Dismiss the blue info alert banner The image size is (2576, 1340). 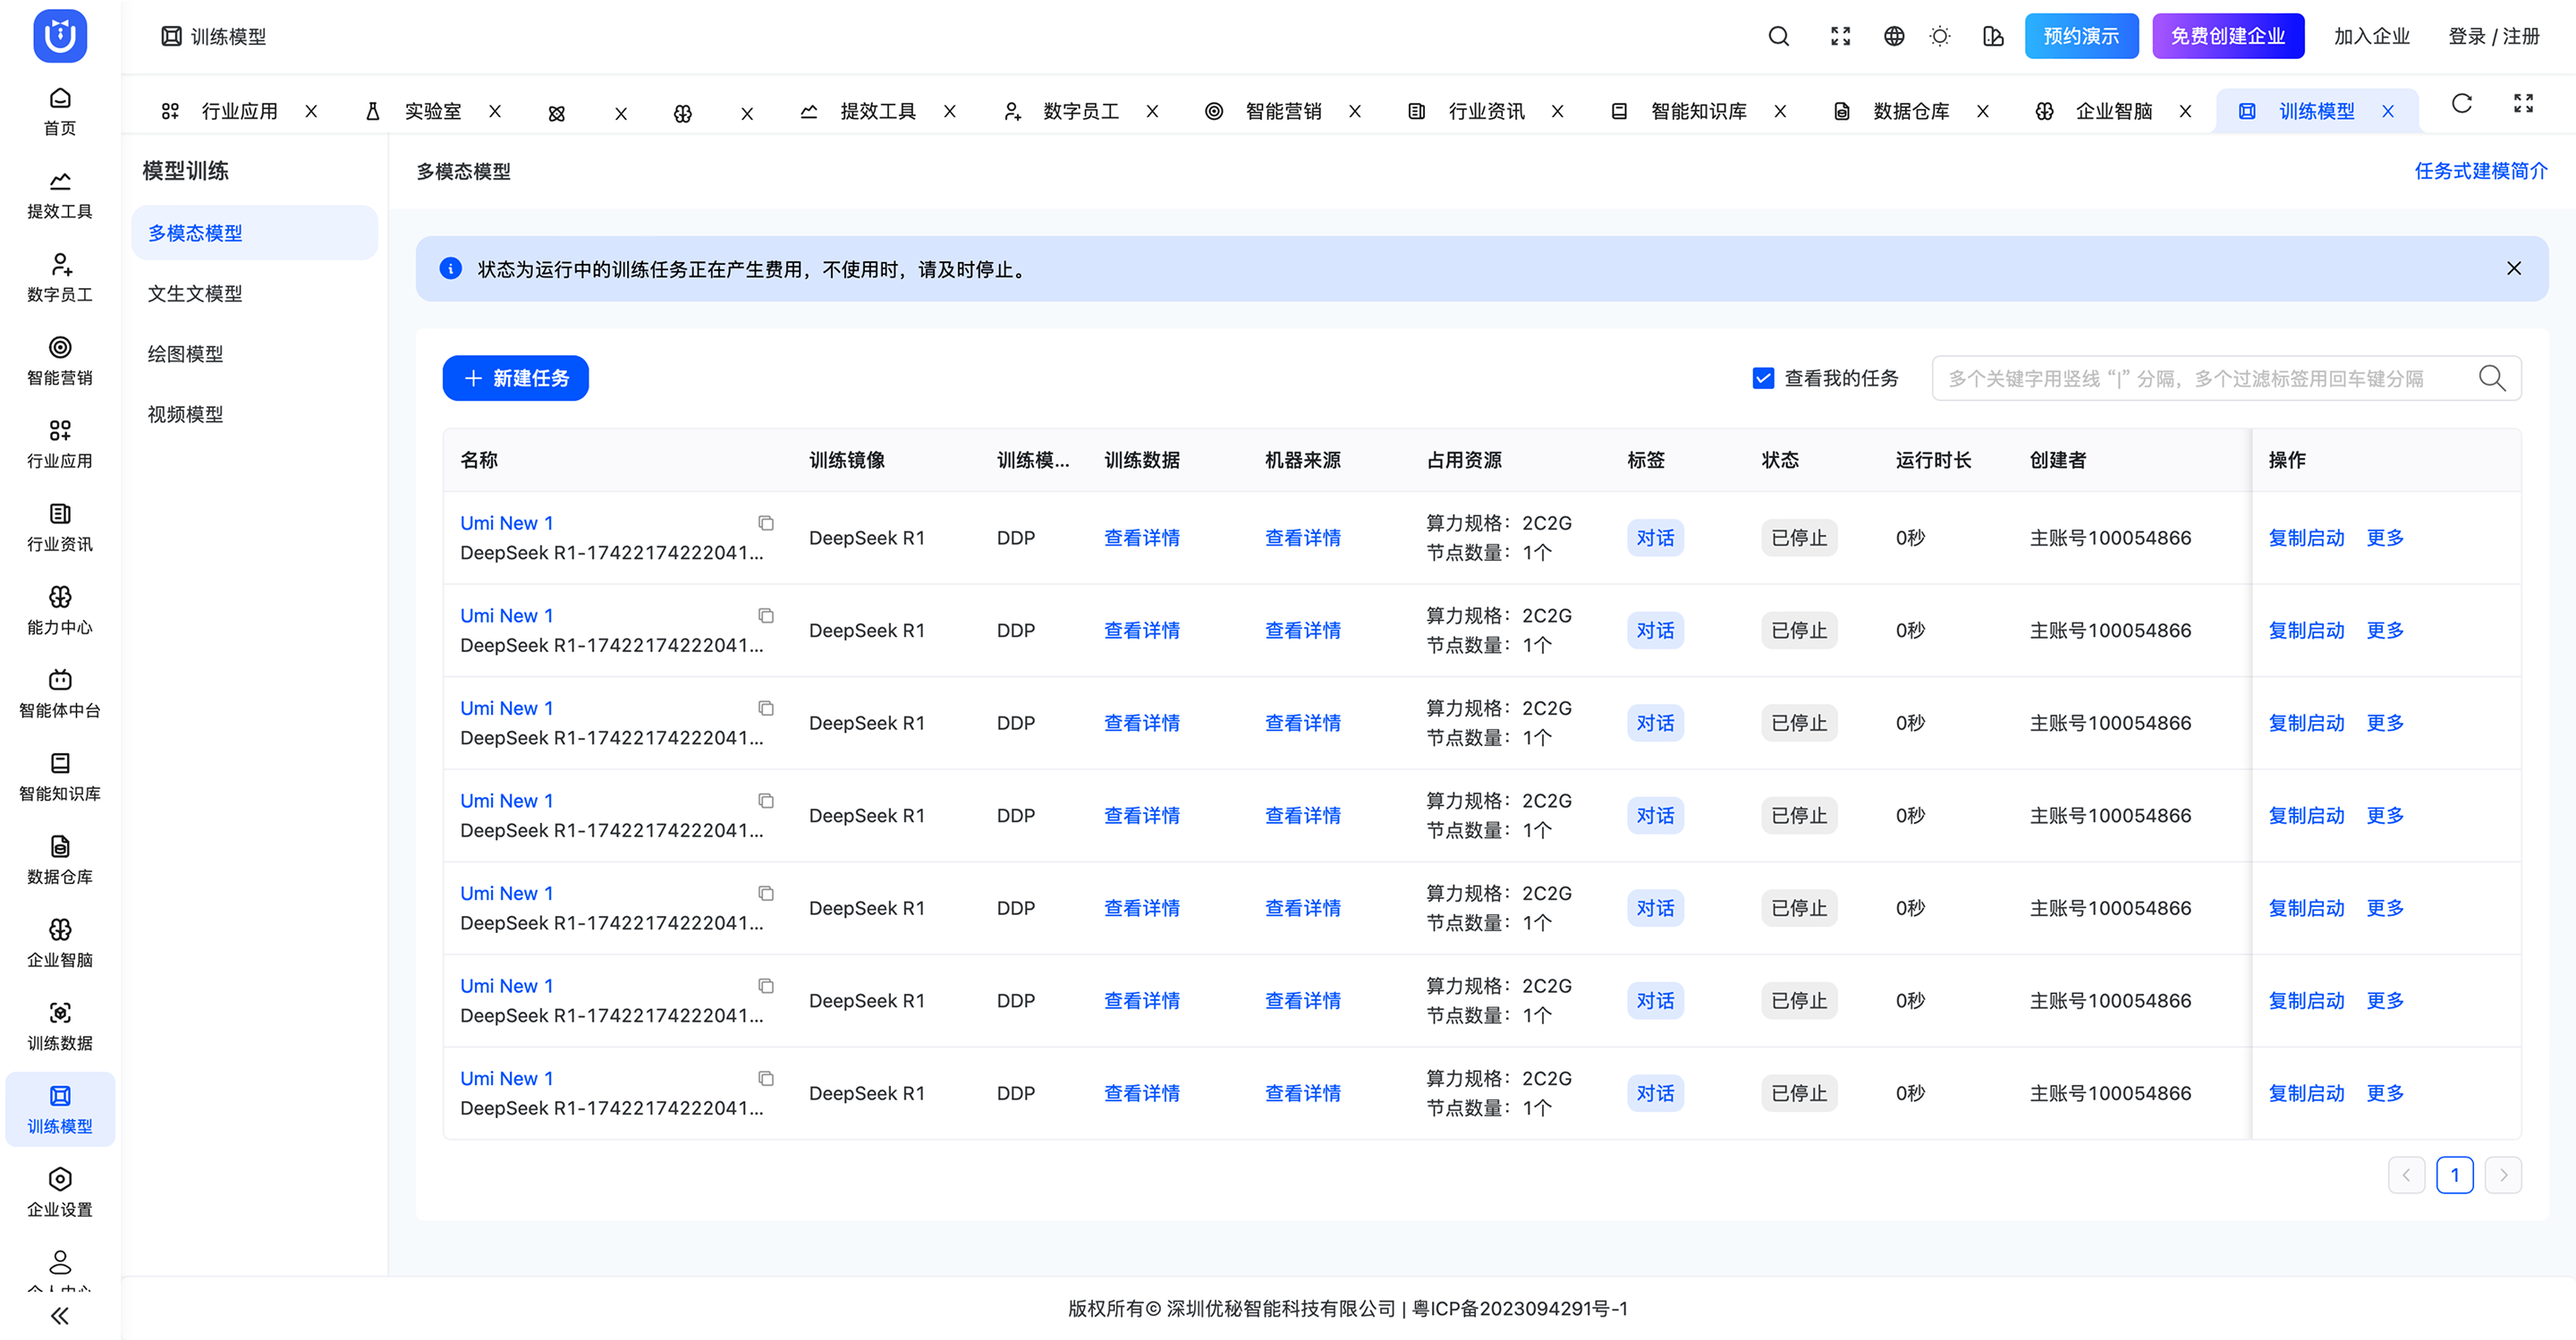point(2513,268)
